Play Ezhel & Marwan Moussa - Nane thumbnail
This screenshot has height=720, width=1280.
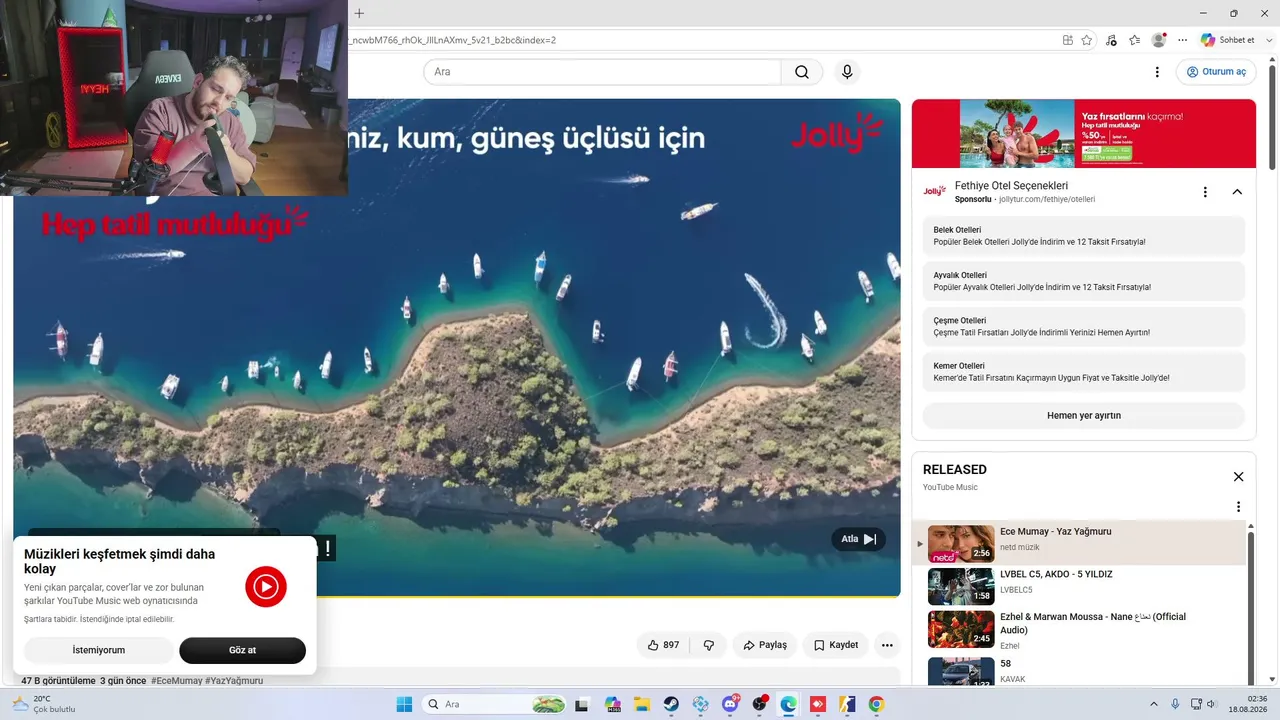961,630
